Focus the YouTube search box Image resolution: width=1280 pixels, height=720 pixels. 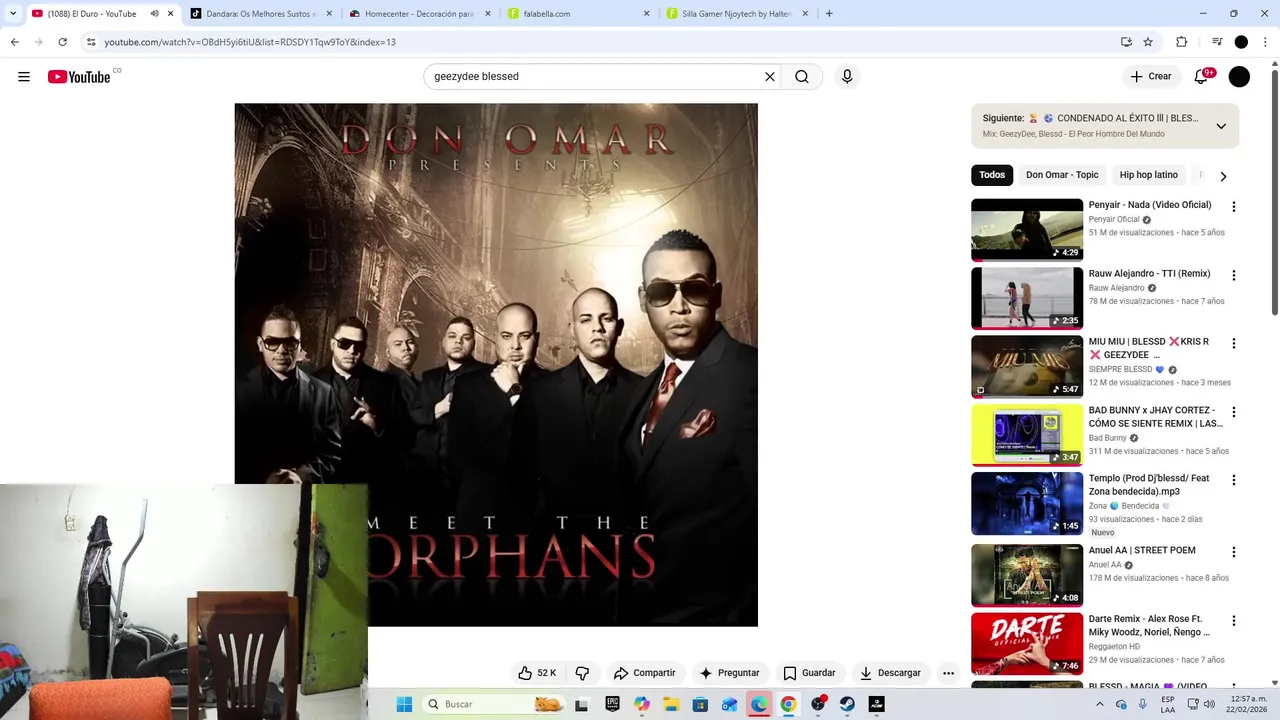pyautogui.click(x=595, y=77)
